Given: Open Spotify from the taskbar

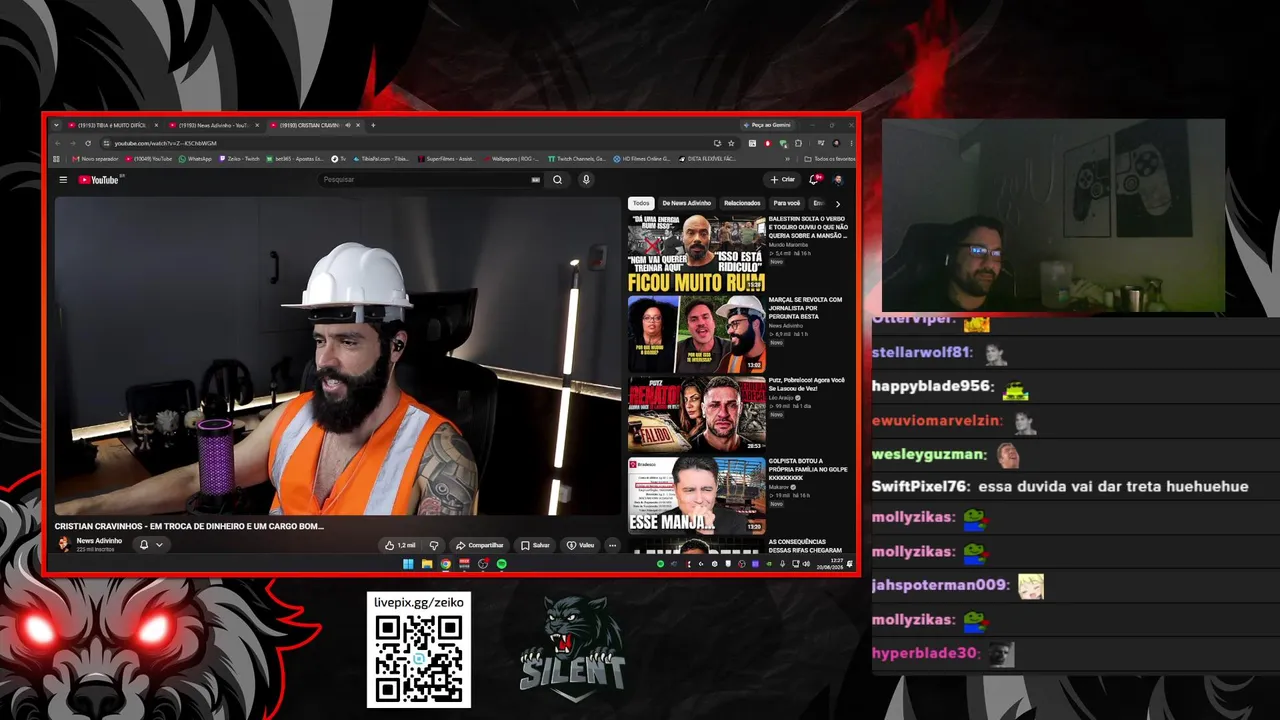Looking at the screenshot, I should (502, 564).
